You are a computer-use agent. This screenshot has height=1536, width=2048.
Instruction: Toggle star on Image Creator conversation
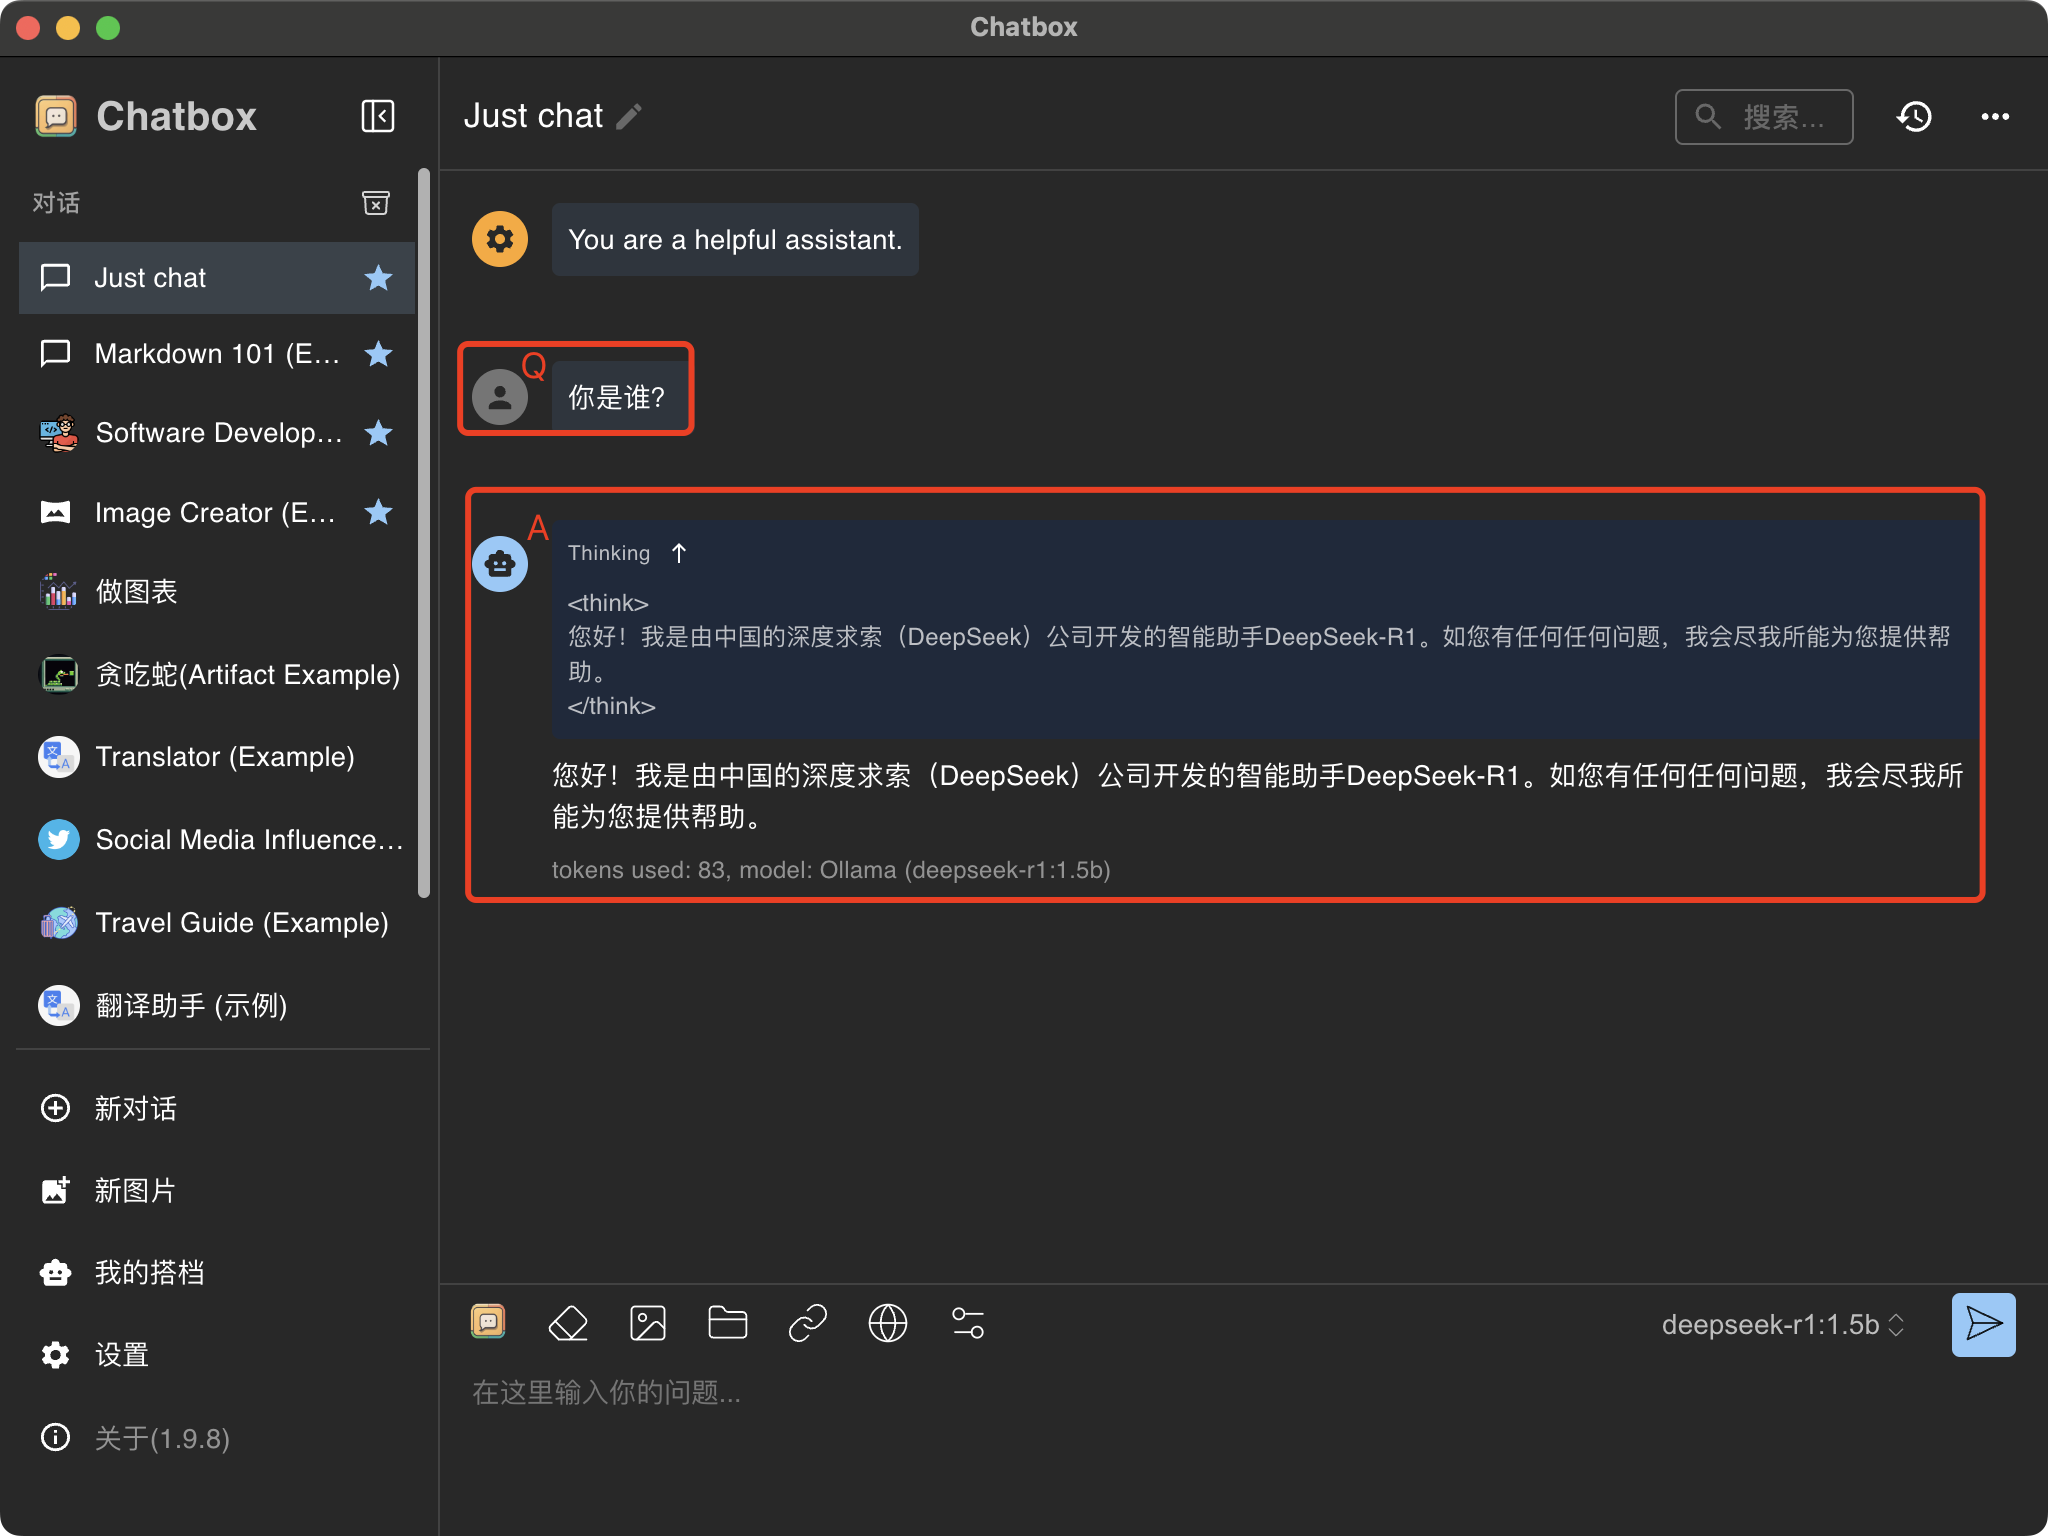click(x=378, y=512)
